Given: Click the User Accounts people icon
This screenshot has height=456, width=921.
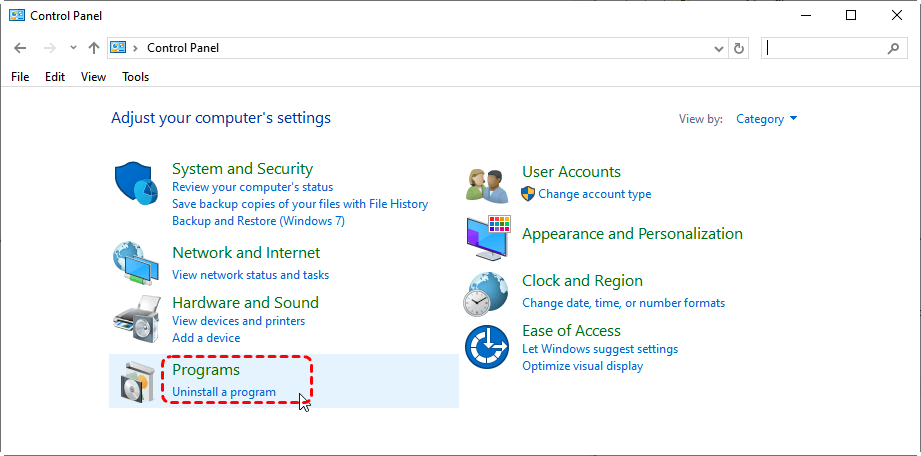Looking at the screenshot, I should (x=487, y=183).
